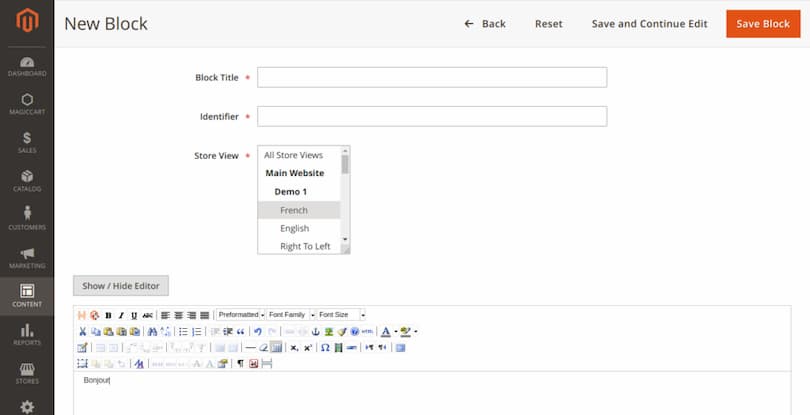Screen dimensions: 810x415
Task: Click the underline formatting icon
Action: pyautogui.click(x=134, y=315)
